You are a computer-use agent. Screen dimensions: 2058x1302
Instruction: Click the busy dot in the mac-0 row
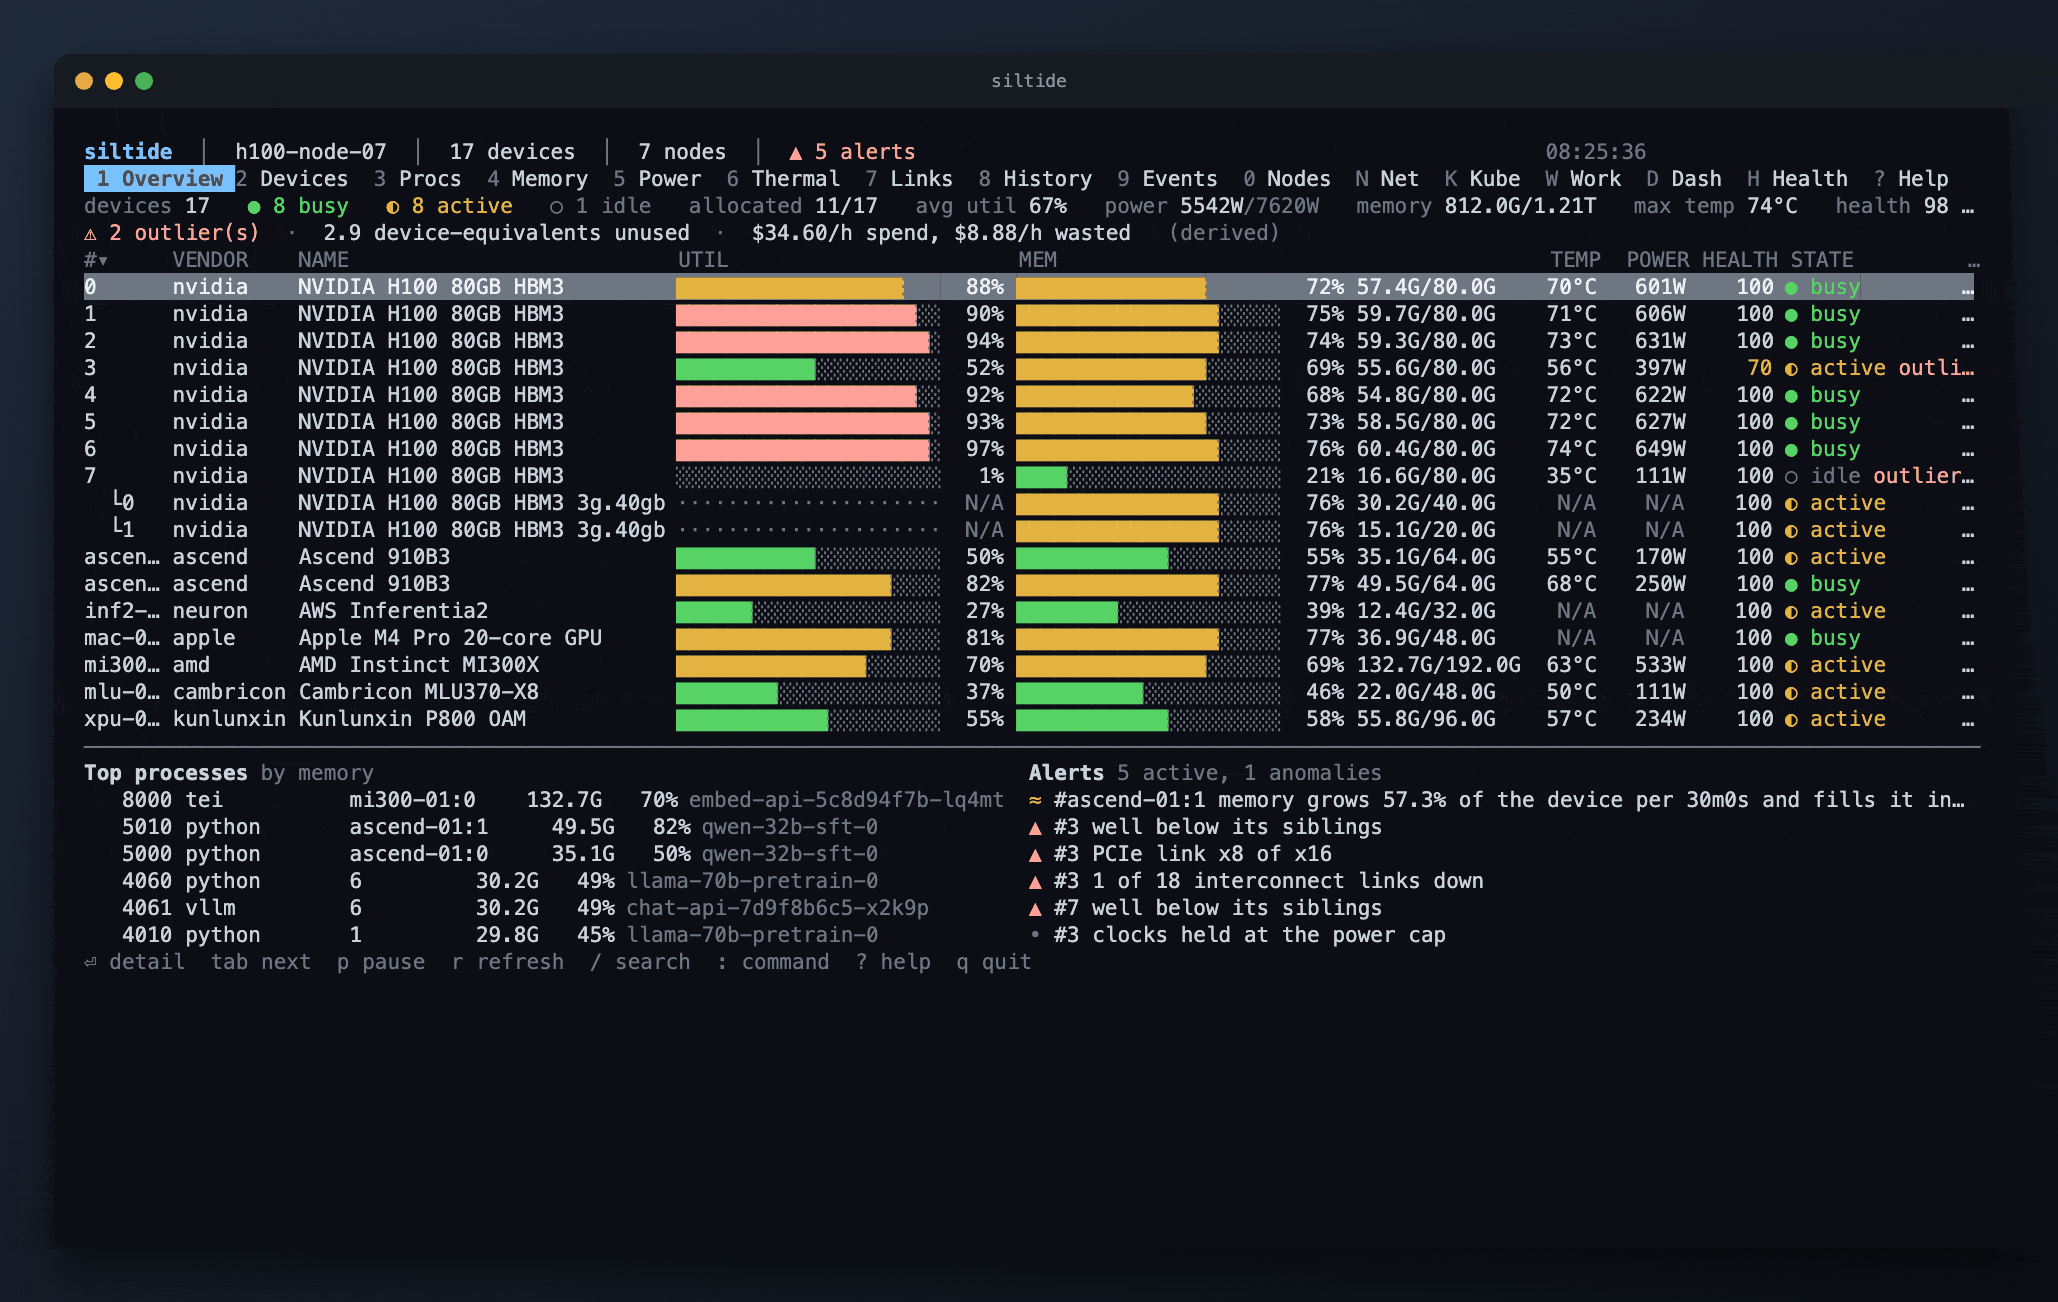[1791, 639]
